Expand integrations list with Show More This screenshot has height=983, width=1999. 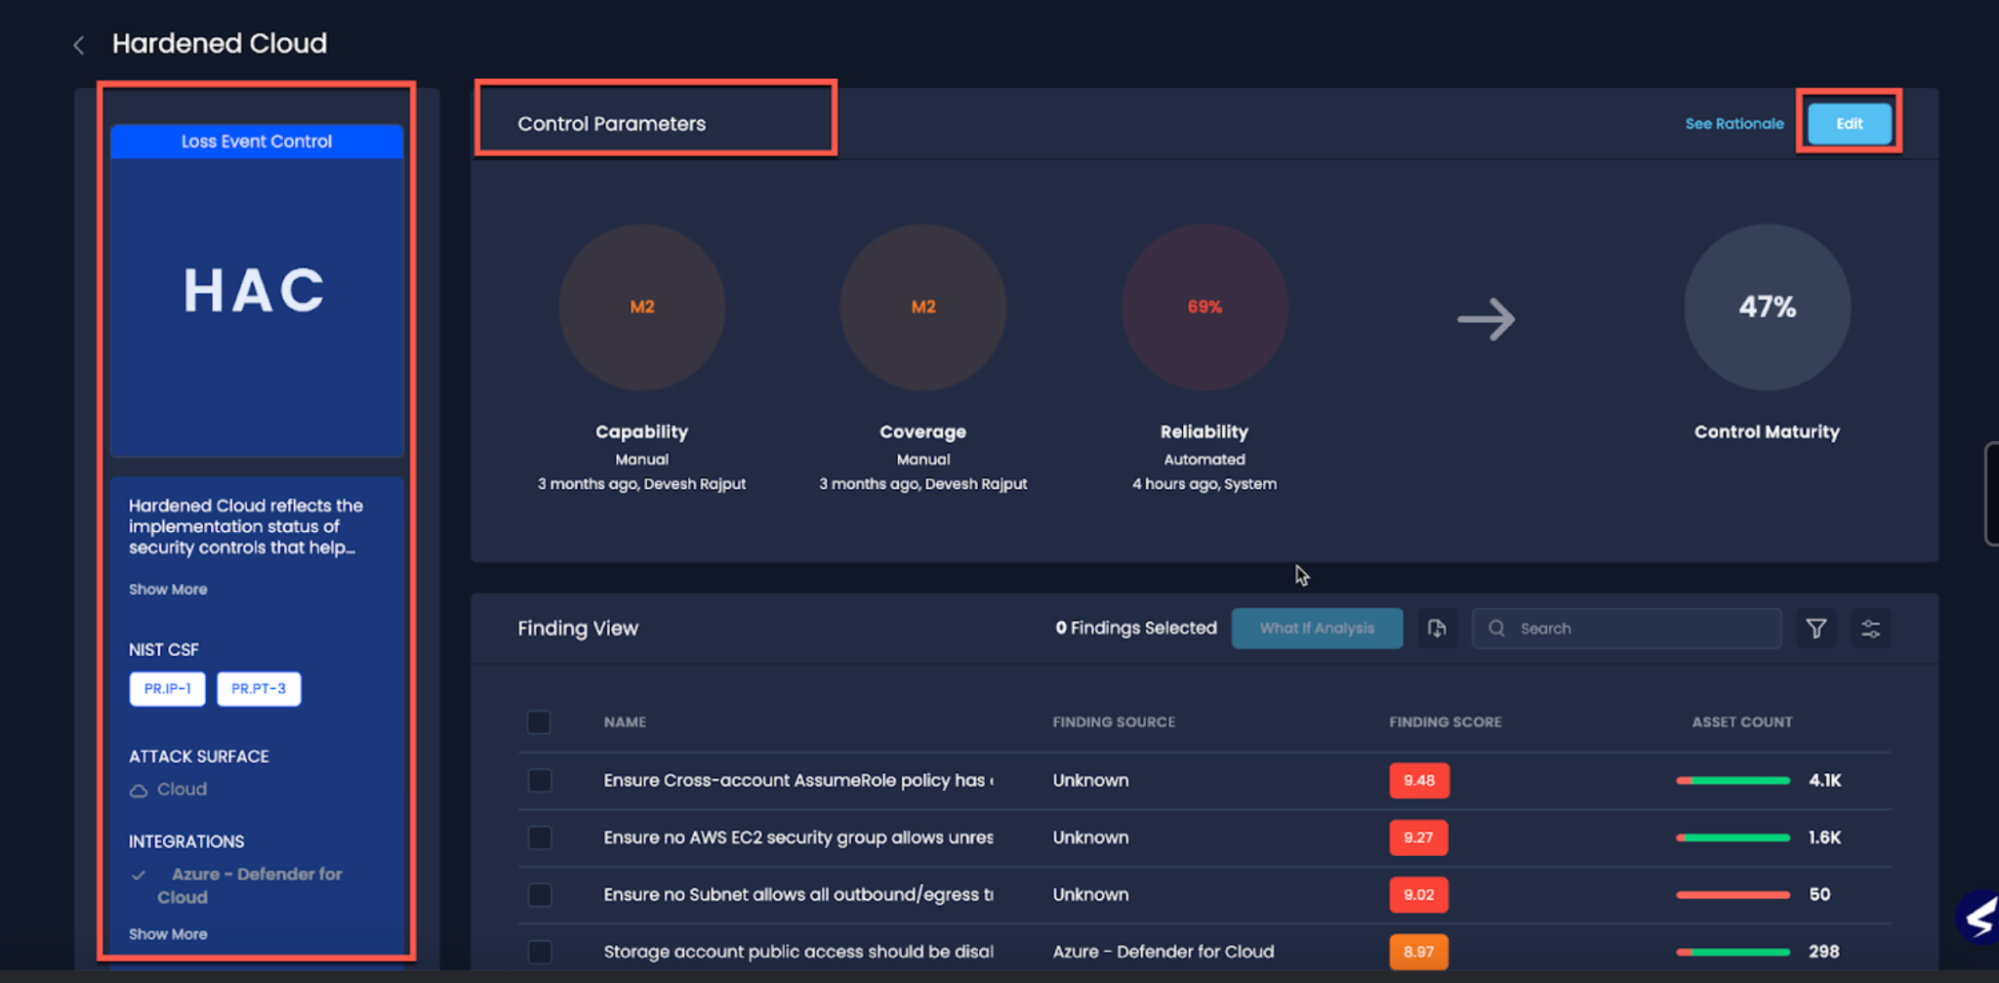coord(168,934)
